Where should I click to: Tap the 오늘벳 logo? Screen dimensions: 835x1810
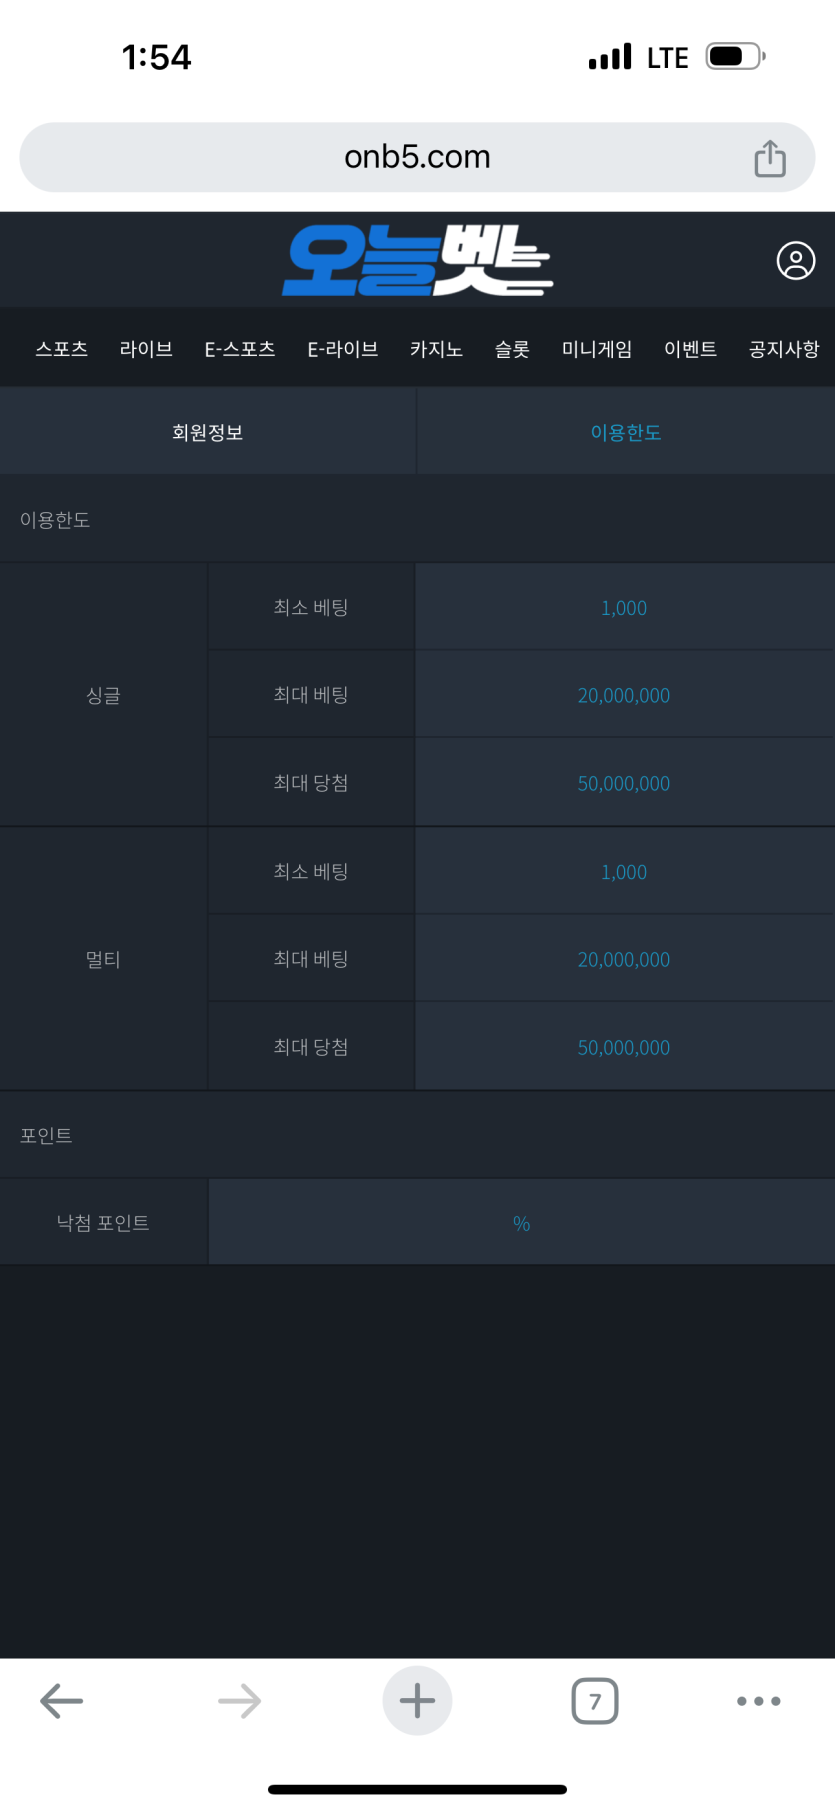point(417,260)
